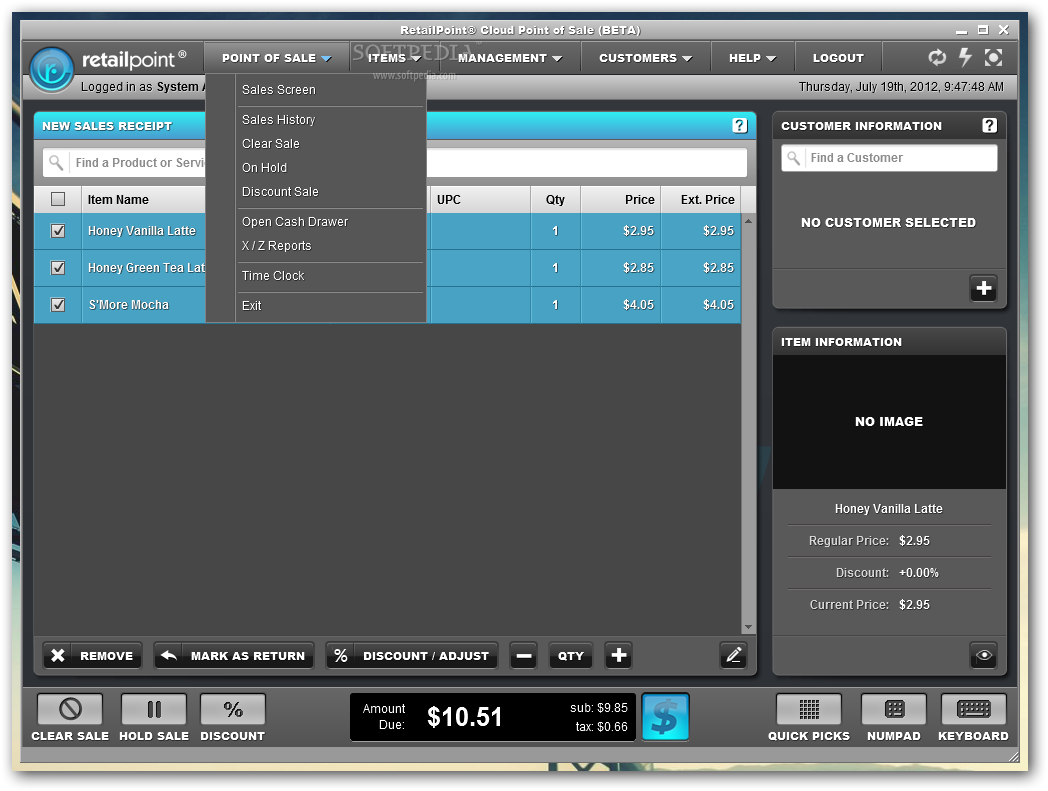Click Logout in the top bar
This screenshot has height=791, width=1048.
click(x=838, y=58)
